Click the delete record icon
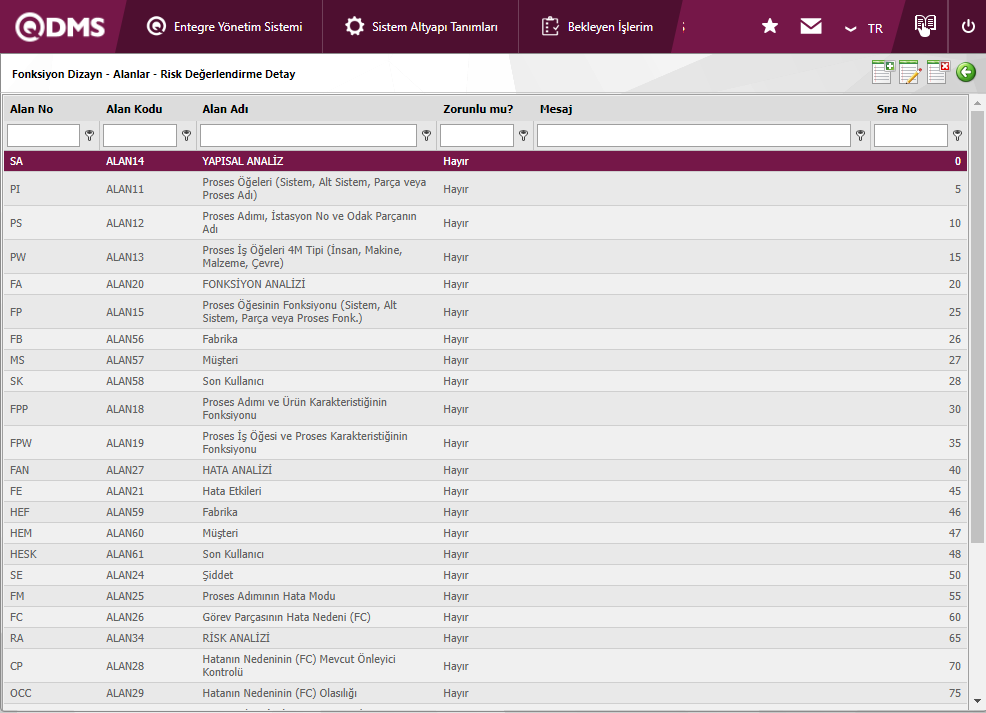The height and width of the screenshot is (713, 986). 938,72
